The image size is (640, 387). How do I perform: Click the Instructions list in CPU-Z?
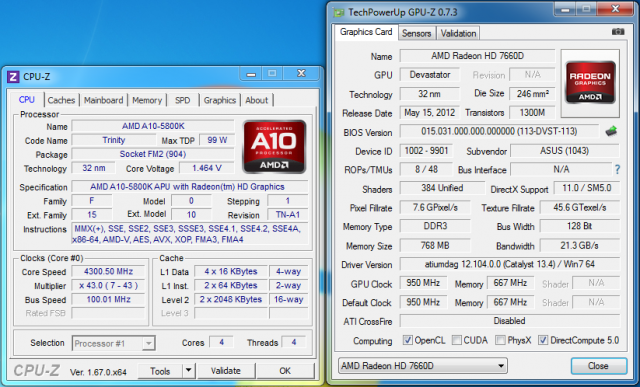click(190, 234)
